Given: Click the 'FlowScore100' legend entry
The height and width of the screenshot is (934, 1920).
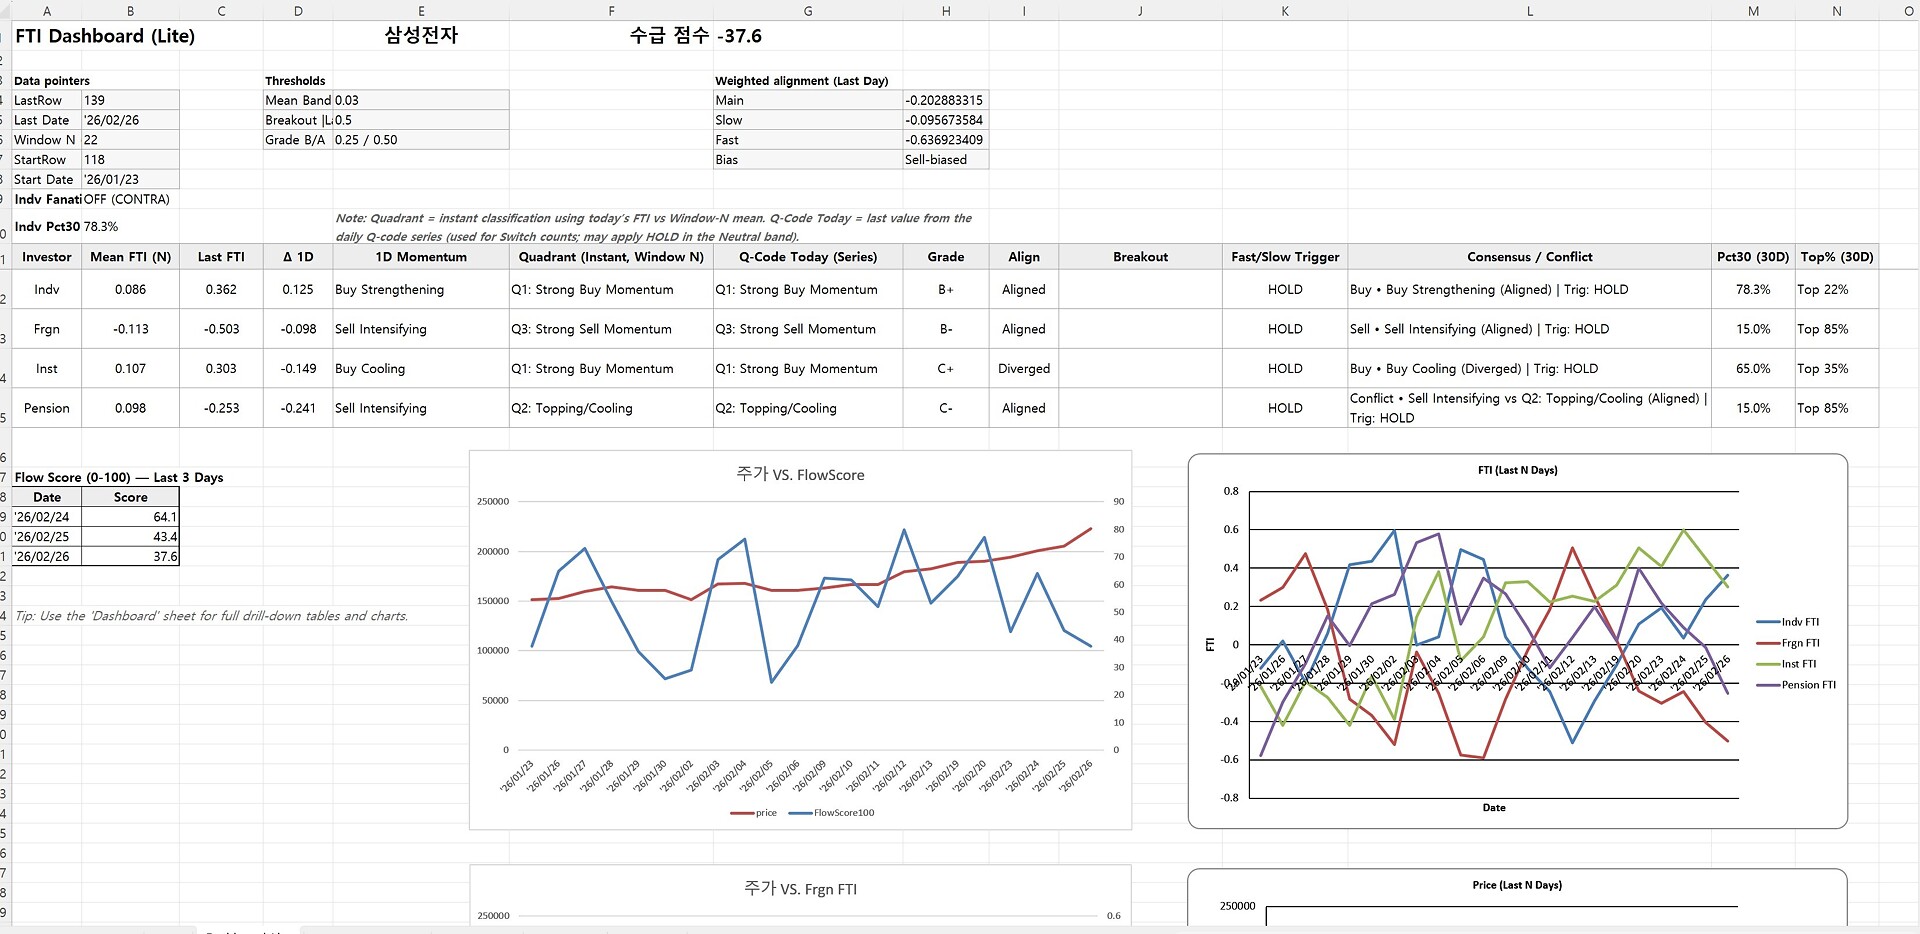Looking at the screenshot, I should coord(832,813).
